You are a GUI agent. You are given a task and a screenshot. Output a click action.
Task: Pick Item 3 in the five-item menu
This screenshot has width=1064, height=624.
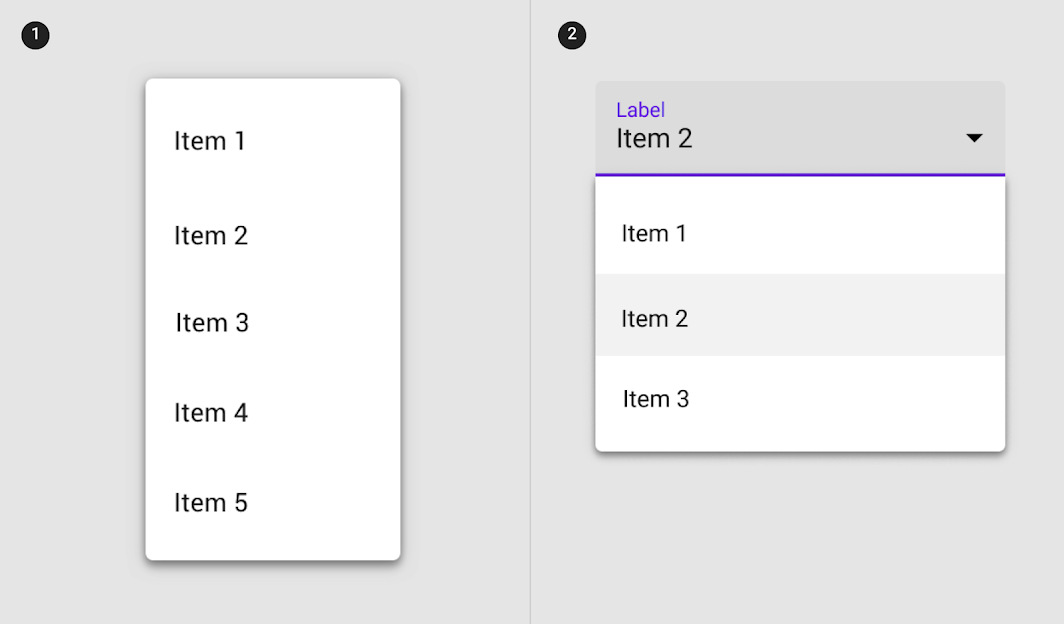tap(212, 323)
